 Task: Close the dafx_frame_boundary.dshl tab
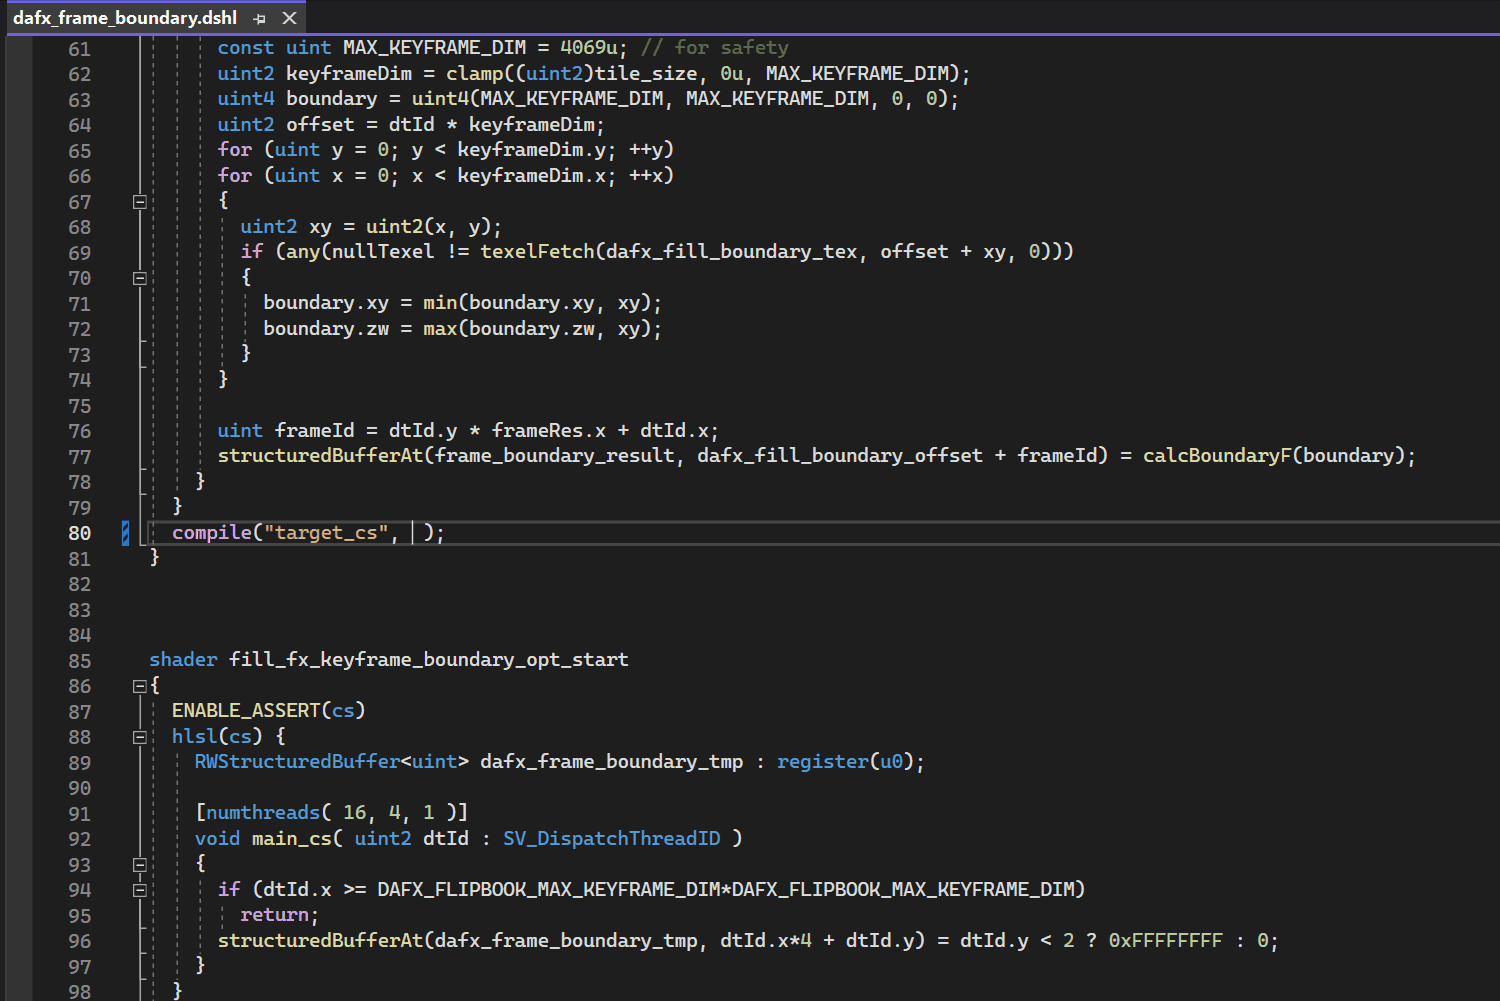coord(290,17)
